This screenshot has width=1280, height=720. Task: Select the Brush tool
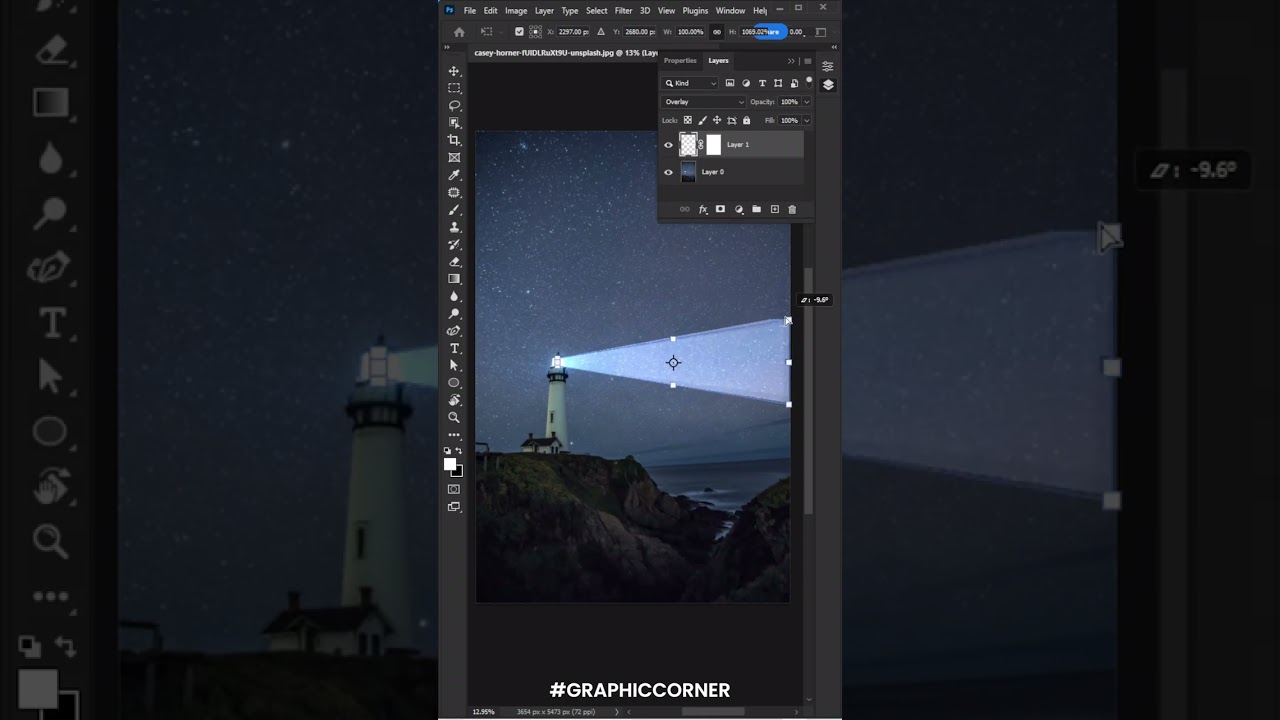(454, 210)
